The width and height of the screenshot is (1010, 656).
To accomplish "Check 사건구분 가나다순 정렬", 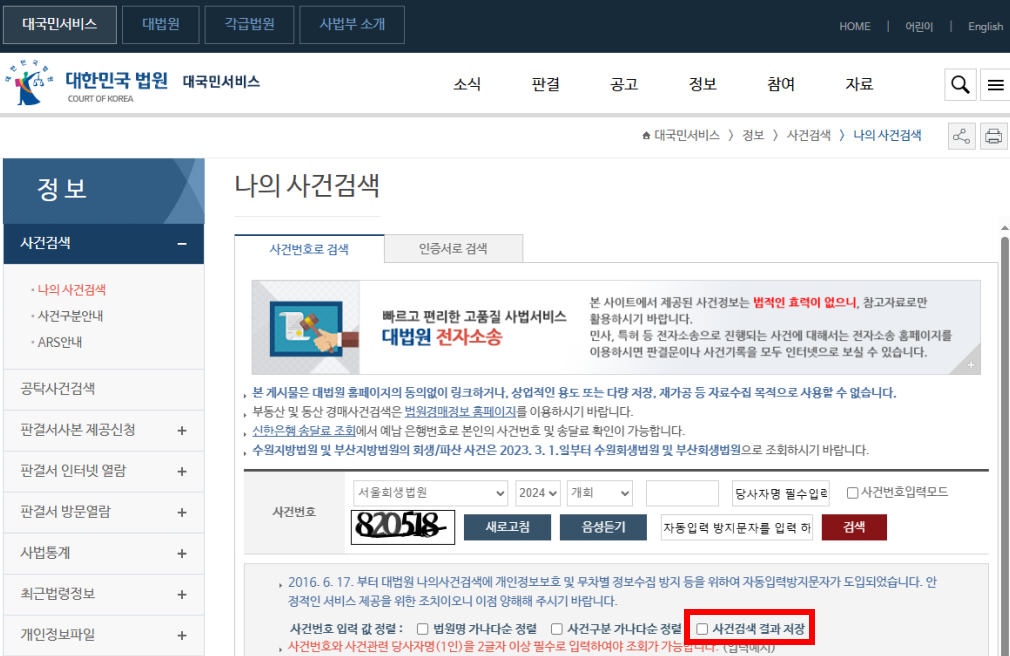I will coord(557,629).
